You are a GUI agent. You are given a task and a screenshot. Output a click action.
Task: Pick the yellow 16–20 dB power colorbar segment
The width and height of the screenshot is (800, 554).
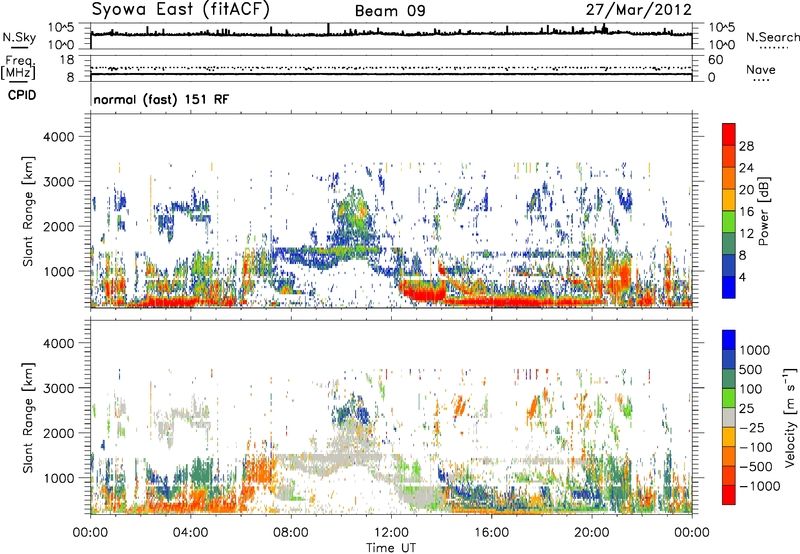pyautogui.click(x=729, y=200)
